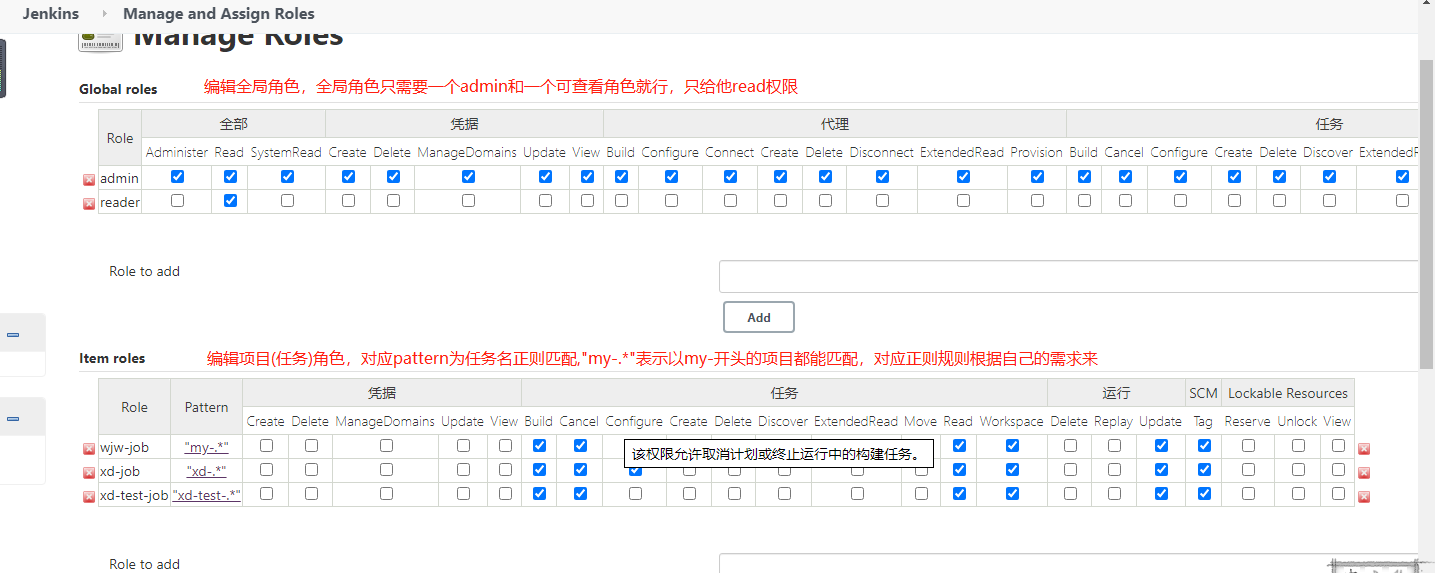Enable credentials ManageDomains for reader role
Image resolution: width=1435 pixels, height=573 pixels.
[x=468, y=200]
